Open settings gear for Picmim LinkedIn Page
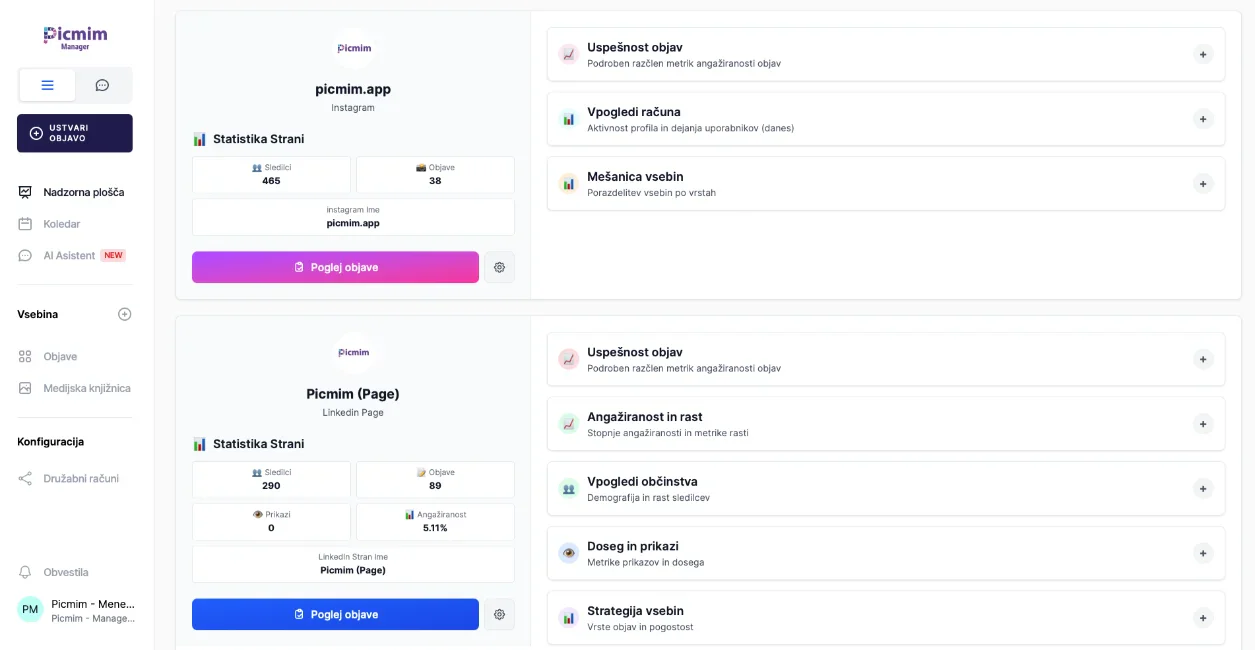 pos(499,614)
